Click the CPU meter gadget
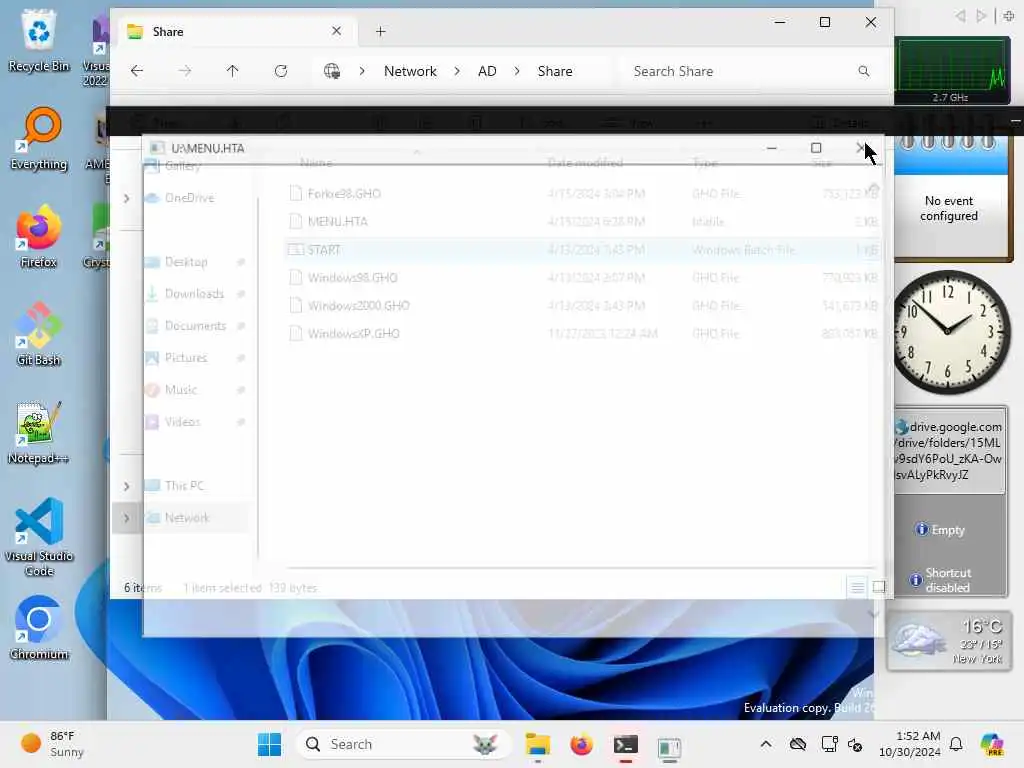The width and height of the screenshot is (1024, 768). tap(952, 71)
